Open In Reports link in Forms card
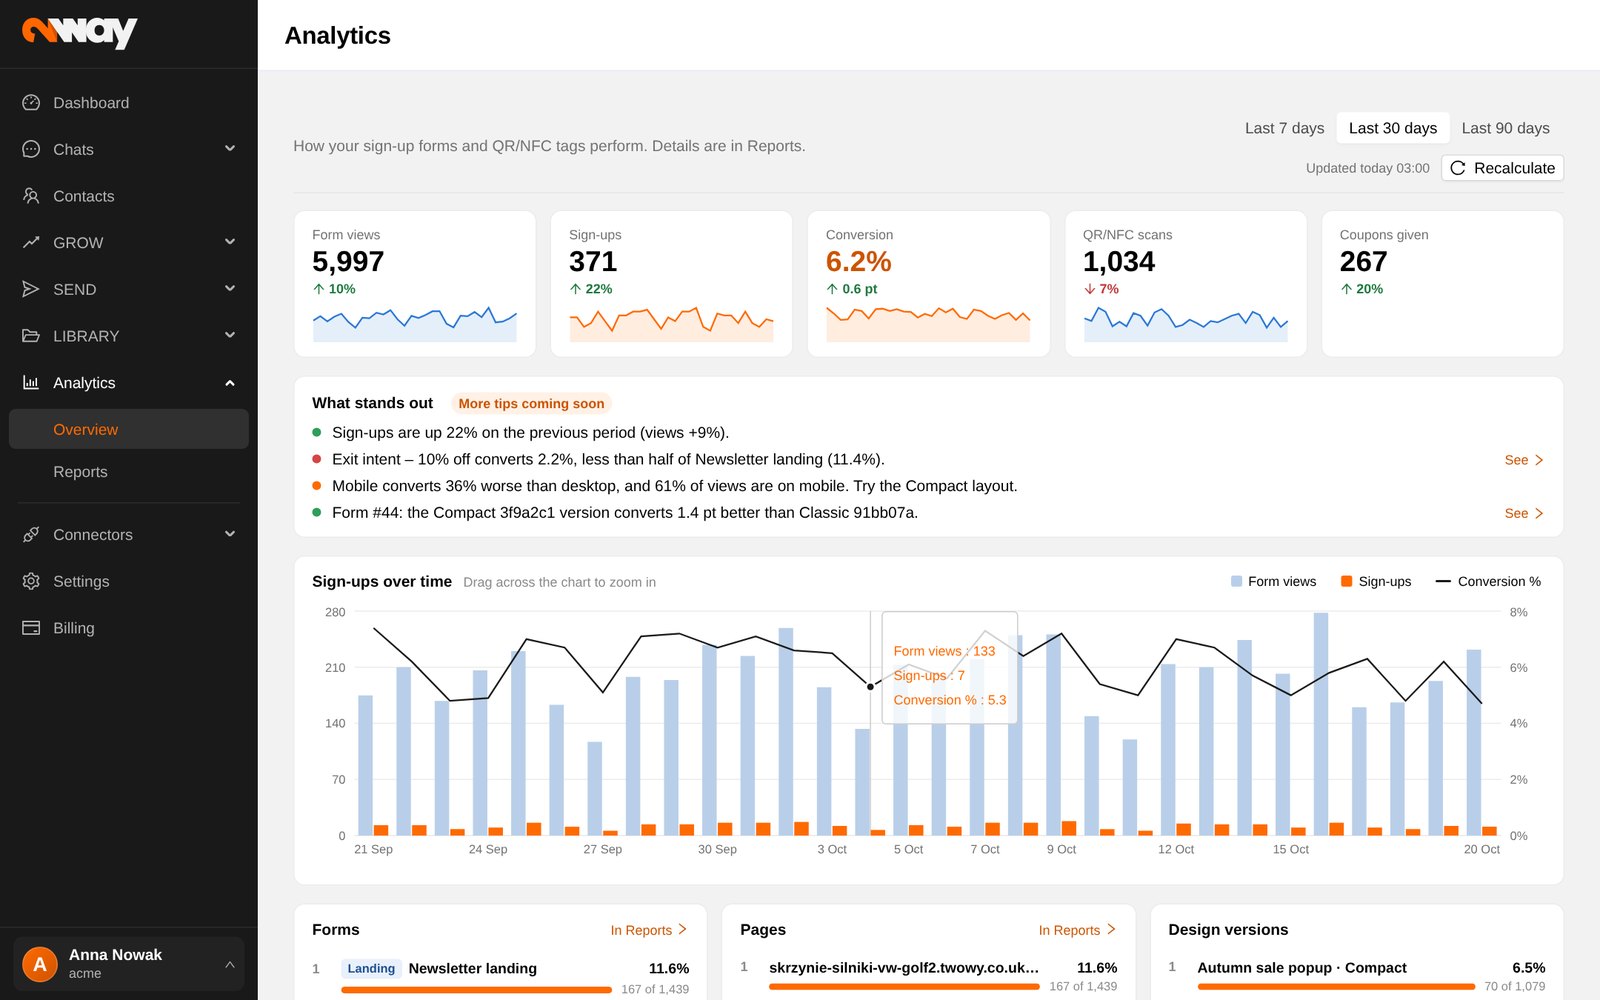 click(649, 930)
